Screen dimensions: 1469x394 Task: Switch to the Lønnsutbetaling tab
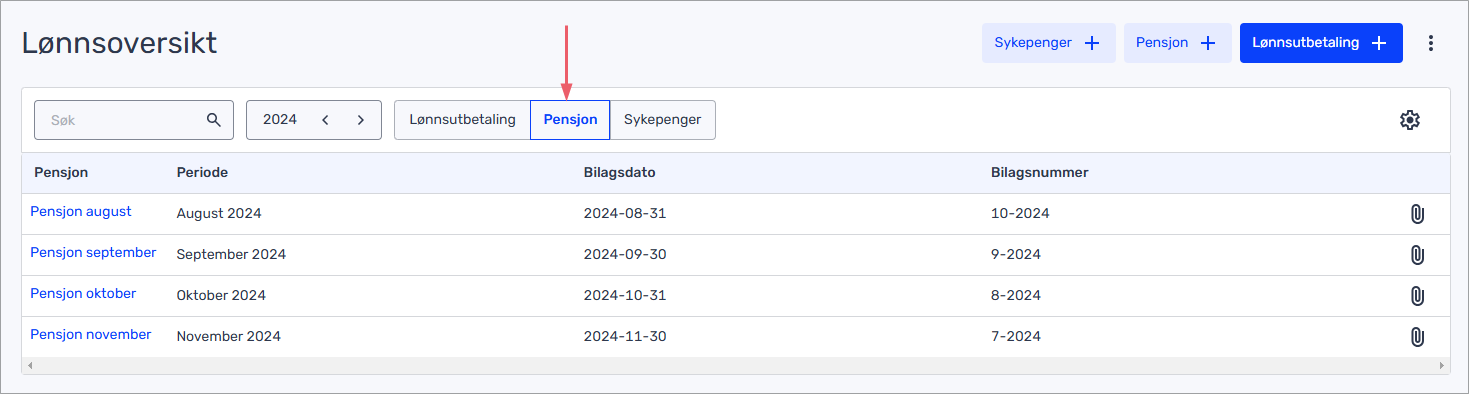pos(462,120)
